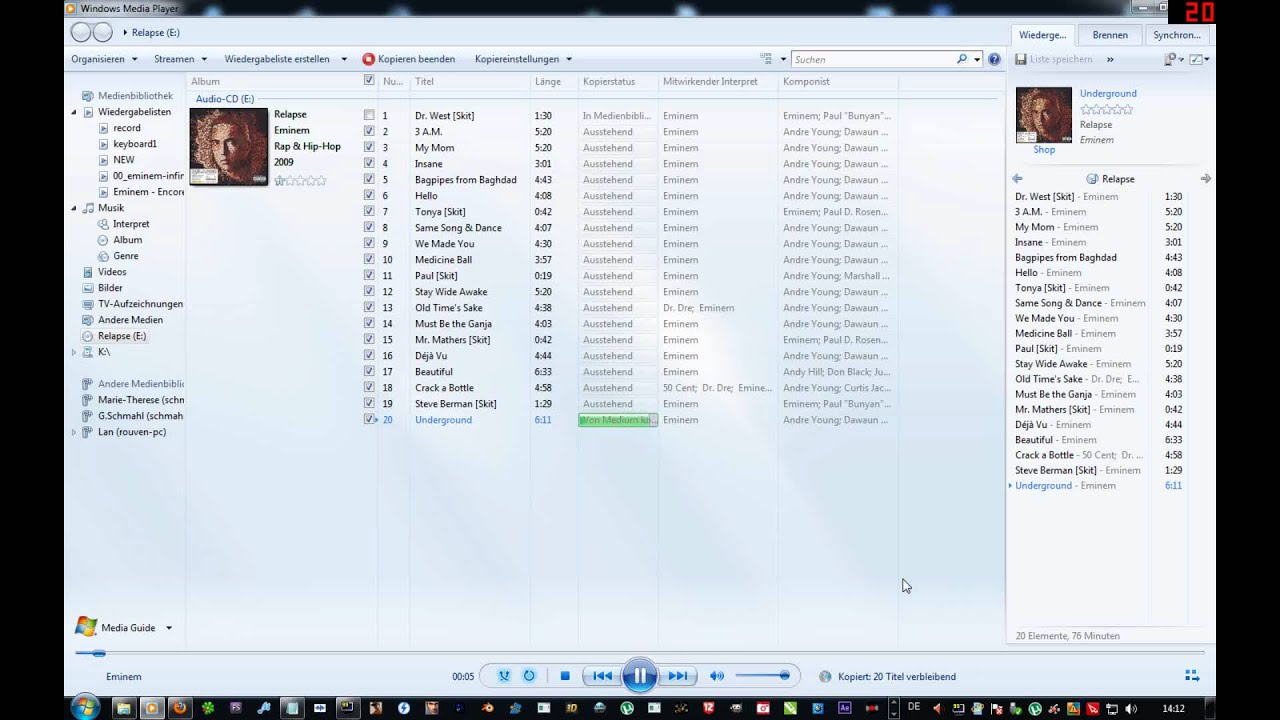
Task: Stop playback with the stop button
Action: [565, 676]
